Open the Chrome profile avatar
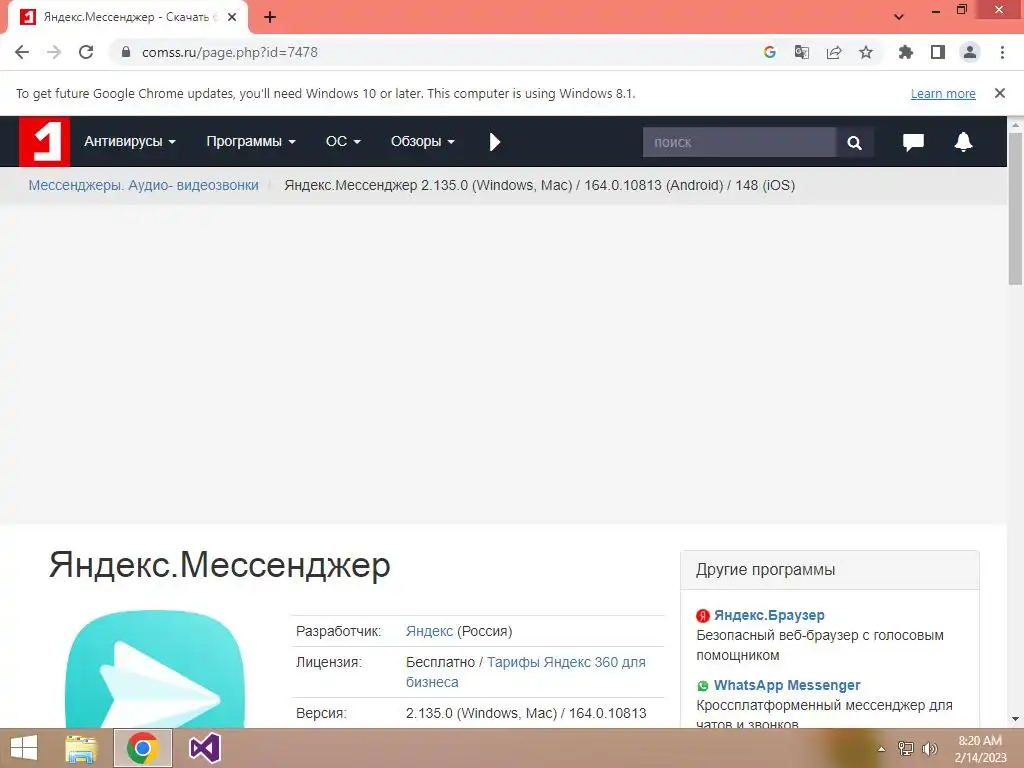This screenshot has height=768, width=1024. pos(970,52)
